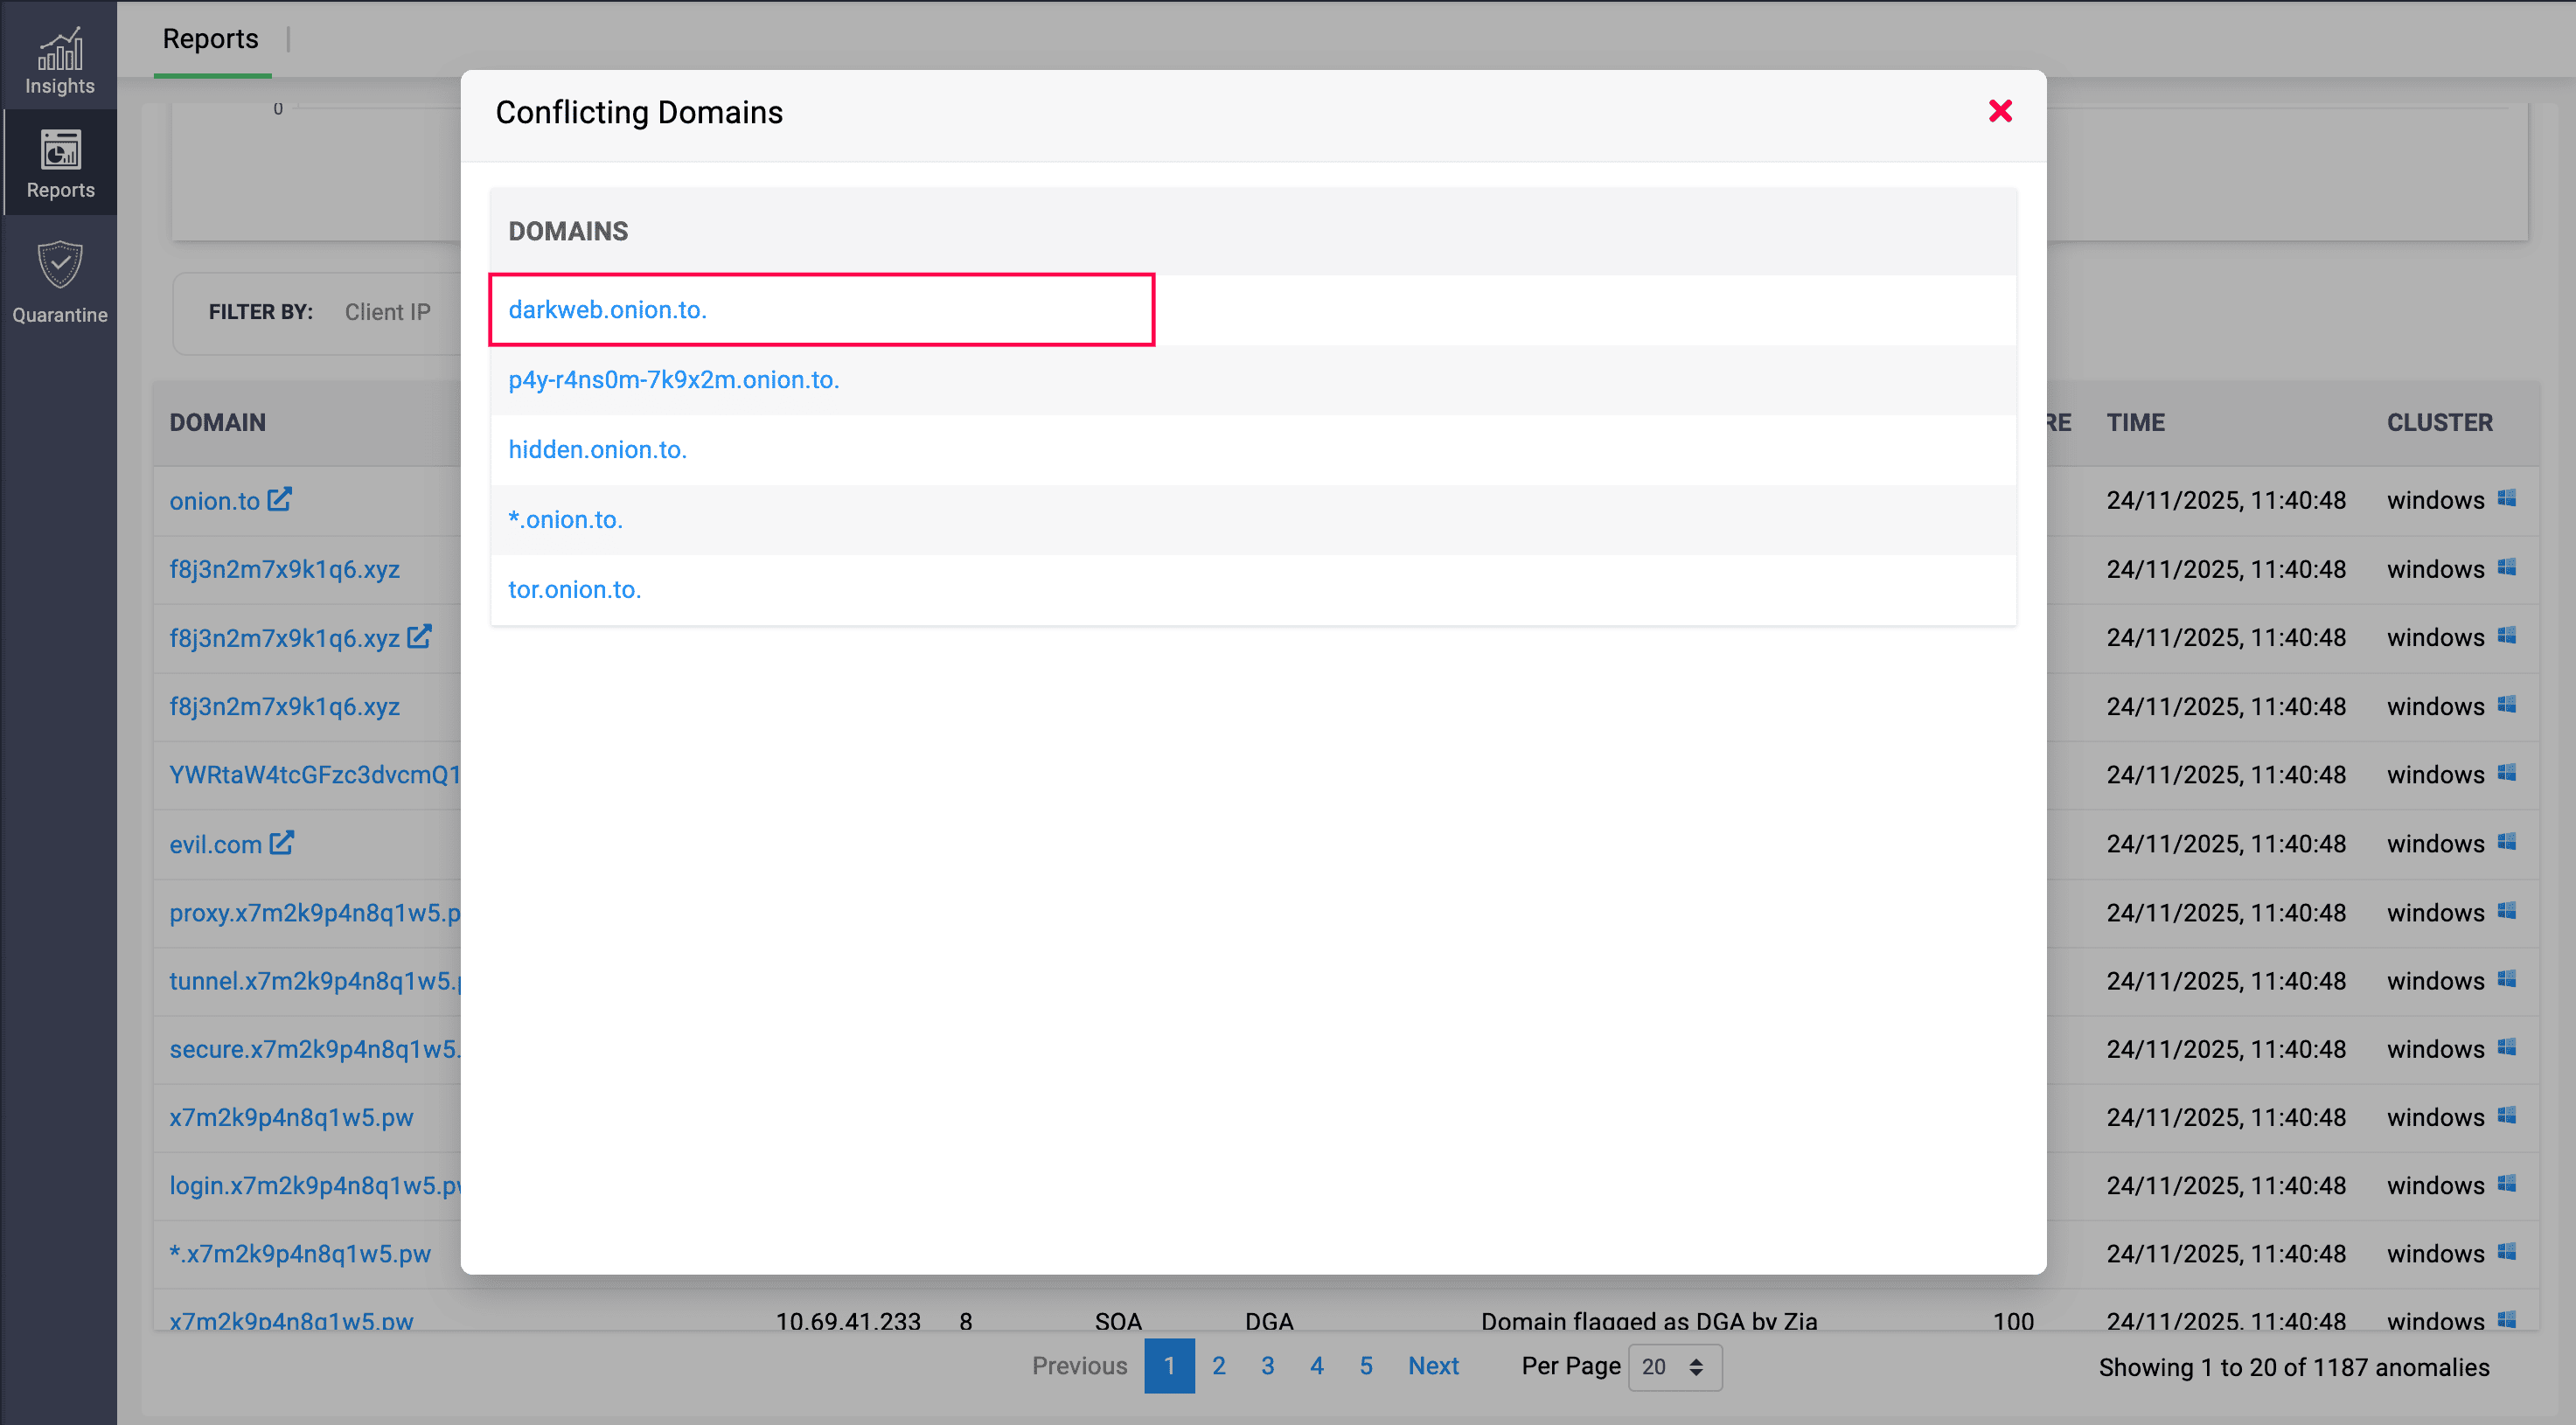The width and height of the screenshot is (2576, 1425).
Task: Close the Conflicting Domains dialog
Action: coord(2000,111)
